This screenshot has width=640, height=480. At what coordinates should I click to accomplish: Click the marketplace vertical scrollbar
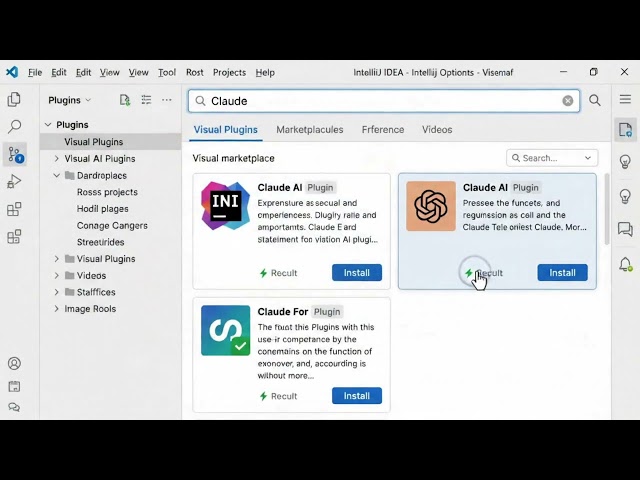607,209
